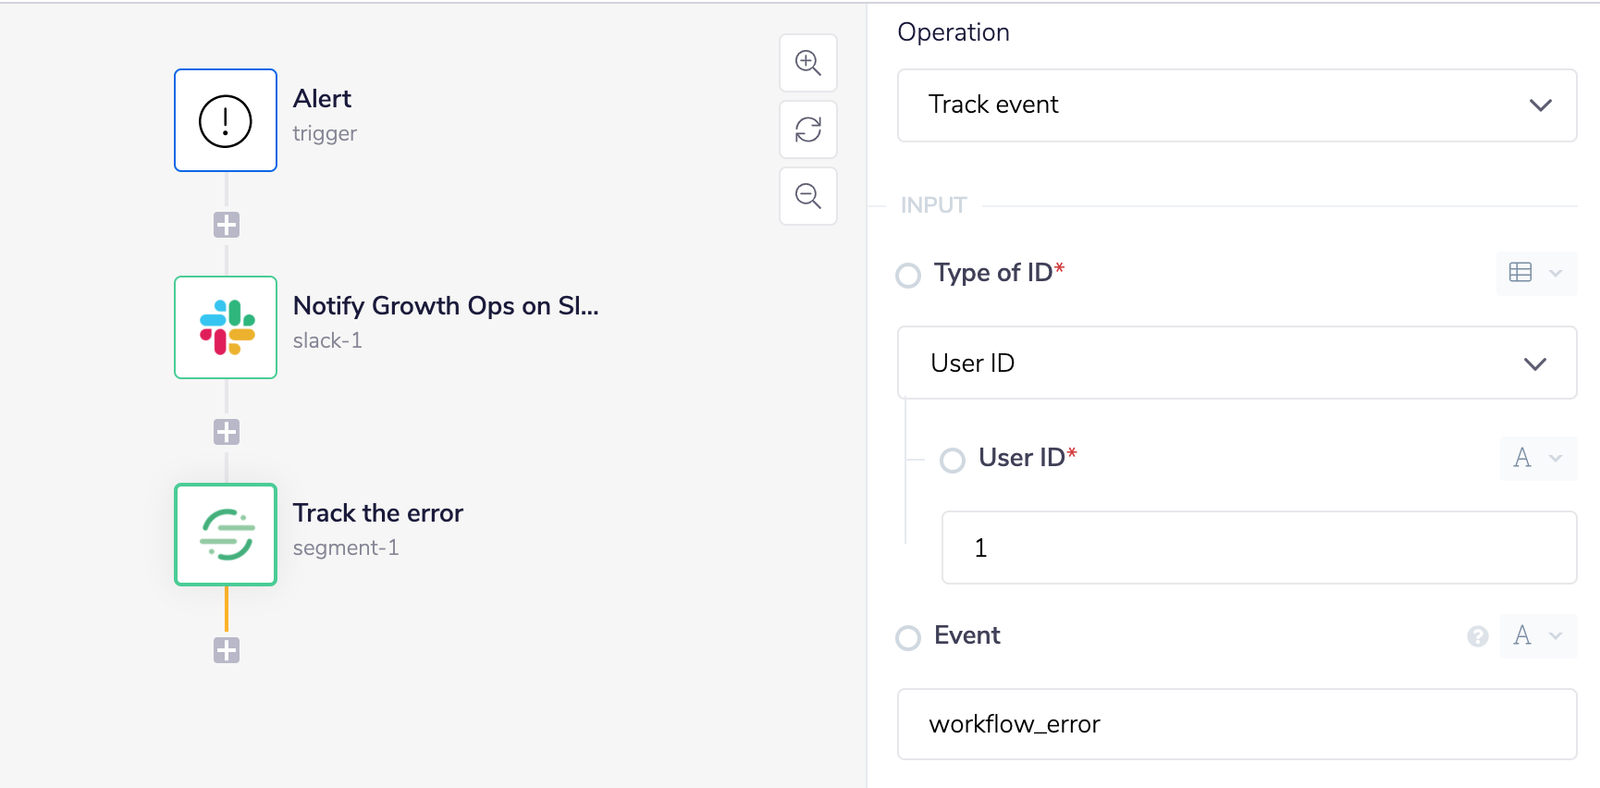The height and width of the screenshot is (788, 1600).
Task: Select the Segment node icon
Action: pyautogui.click(x=226, y=534)
